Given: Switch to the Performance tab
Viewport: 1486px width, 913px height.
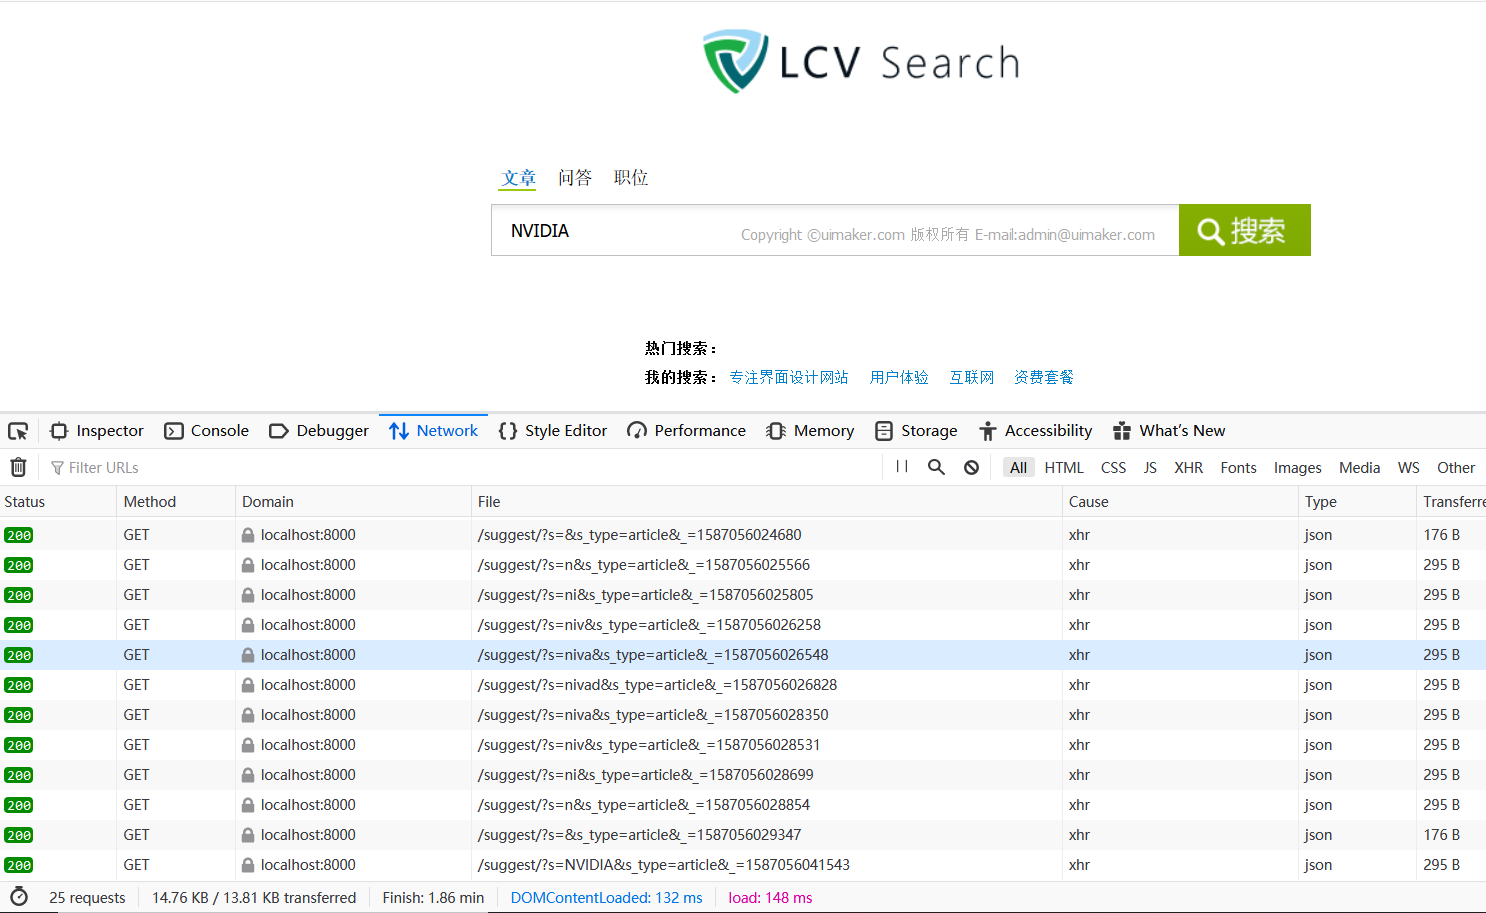Looking at the screenshot, I should coord(687,431).
